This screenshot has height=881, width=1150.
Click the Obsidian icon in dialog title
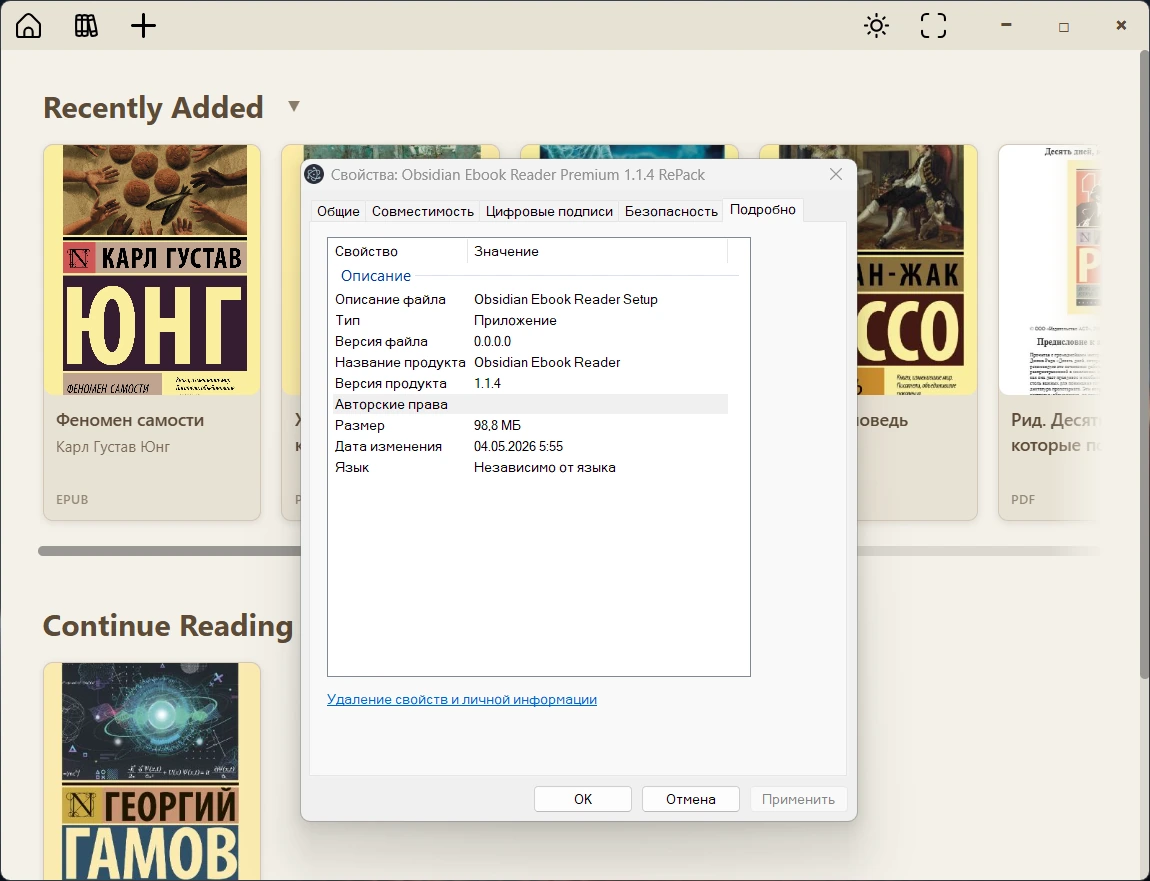[314, 174]
